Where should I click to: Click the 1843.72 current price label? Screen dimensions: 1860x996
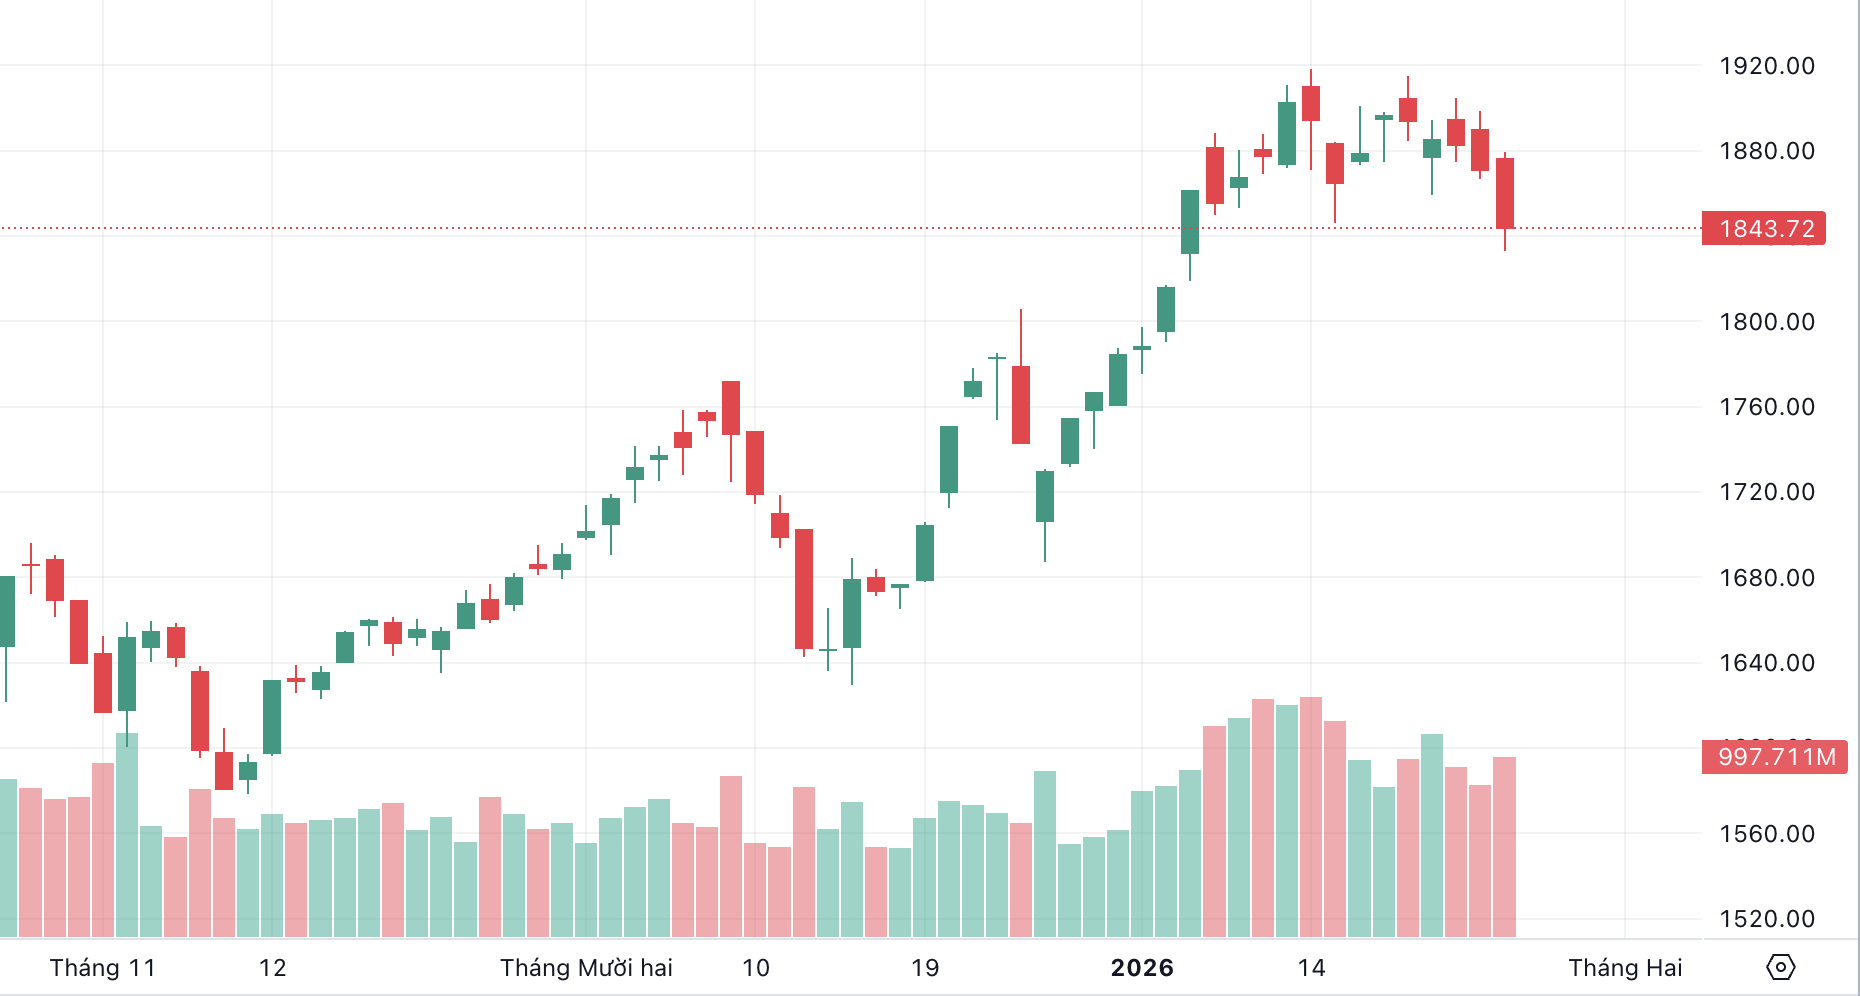1765,229
